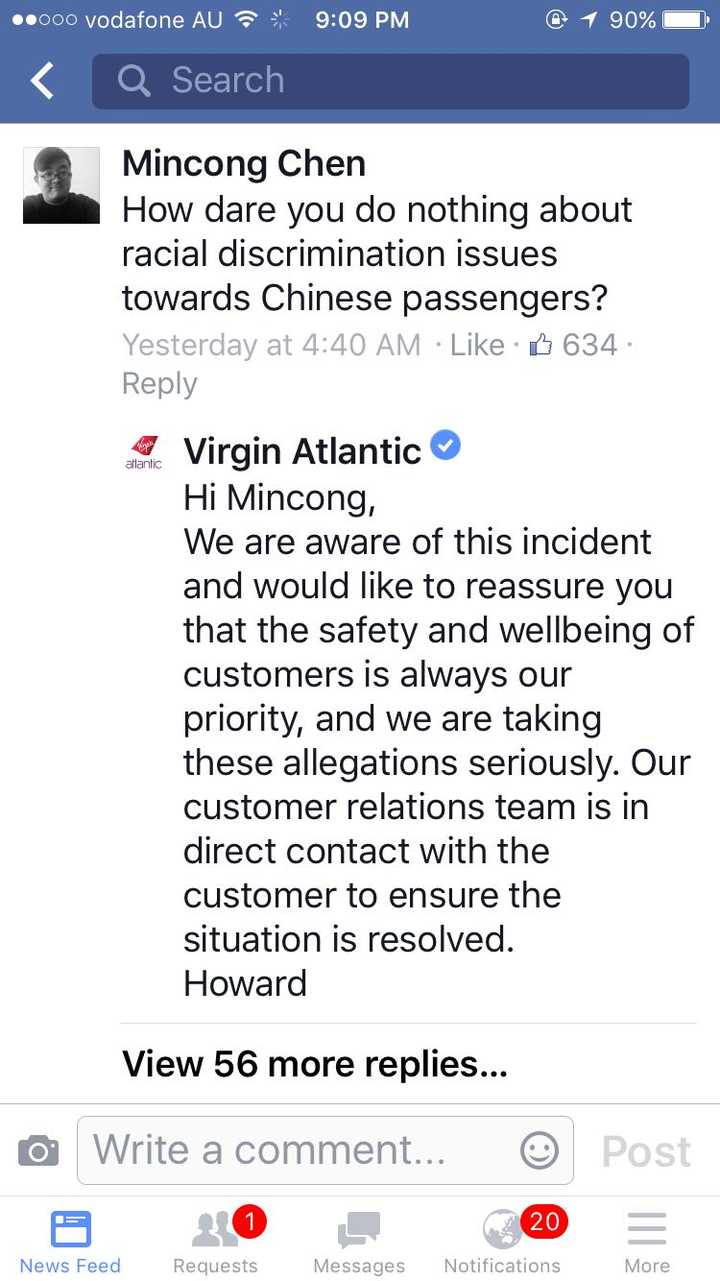Image resolution: width=720 pixels, height=1281 pixels.
Task: Tap Mincong Chen's profile photo
Action: pyautogui.click(x=61, y=185)
